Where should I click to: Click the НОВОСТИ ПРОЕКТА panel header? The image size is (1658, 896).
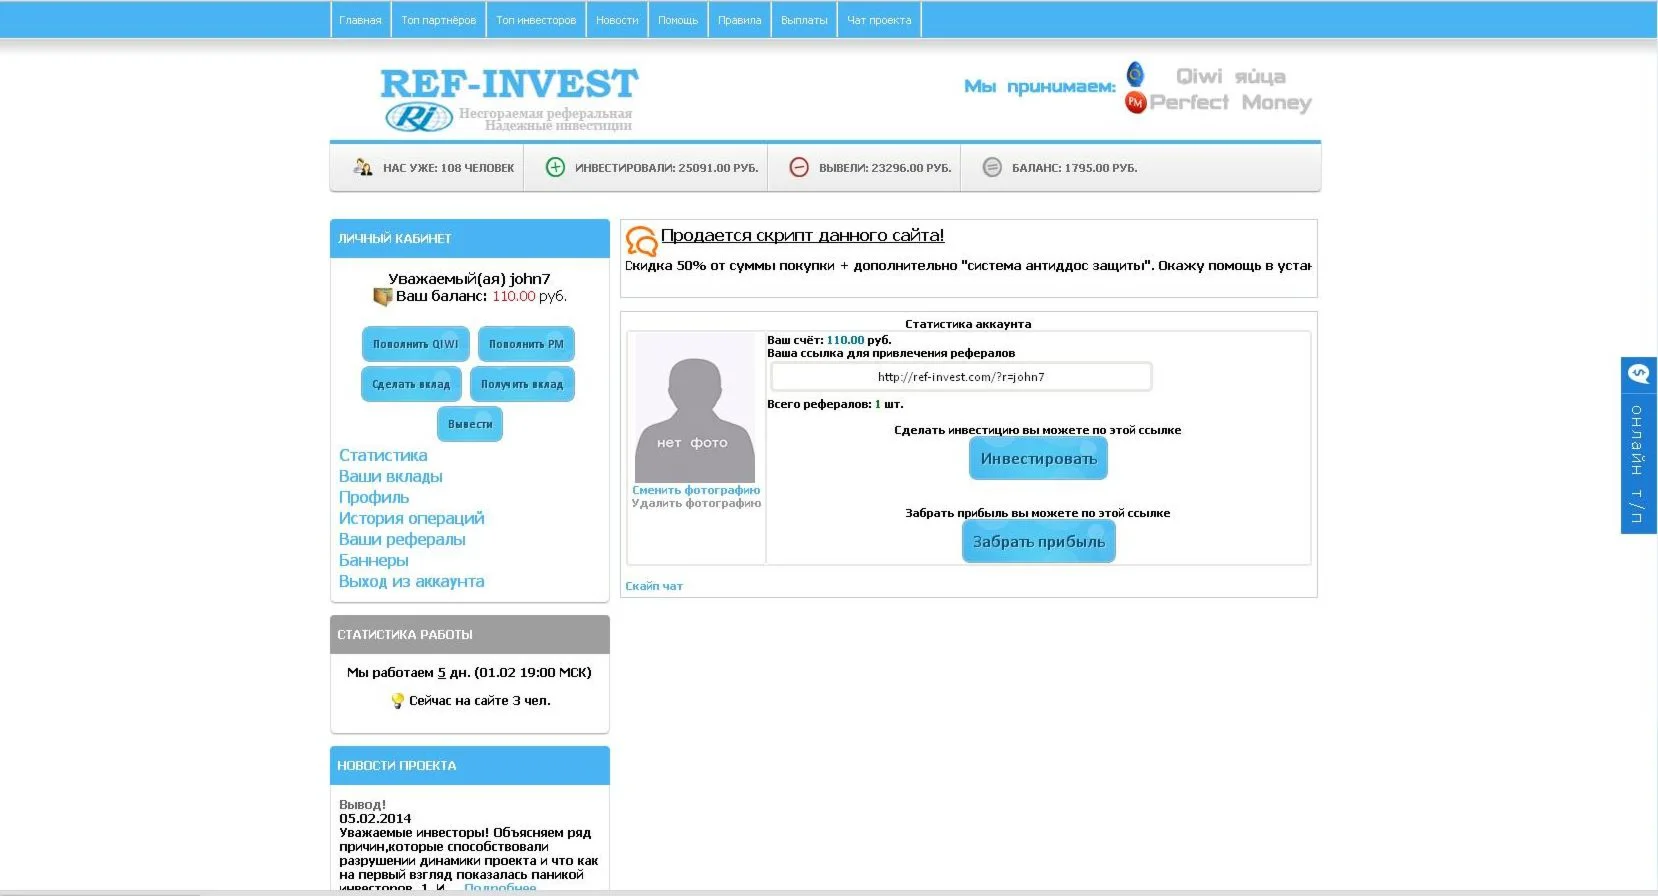click(x=470, y=766)
